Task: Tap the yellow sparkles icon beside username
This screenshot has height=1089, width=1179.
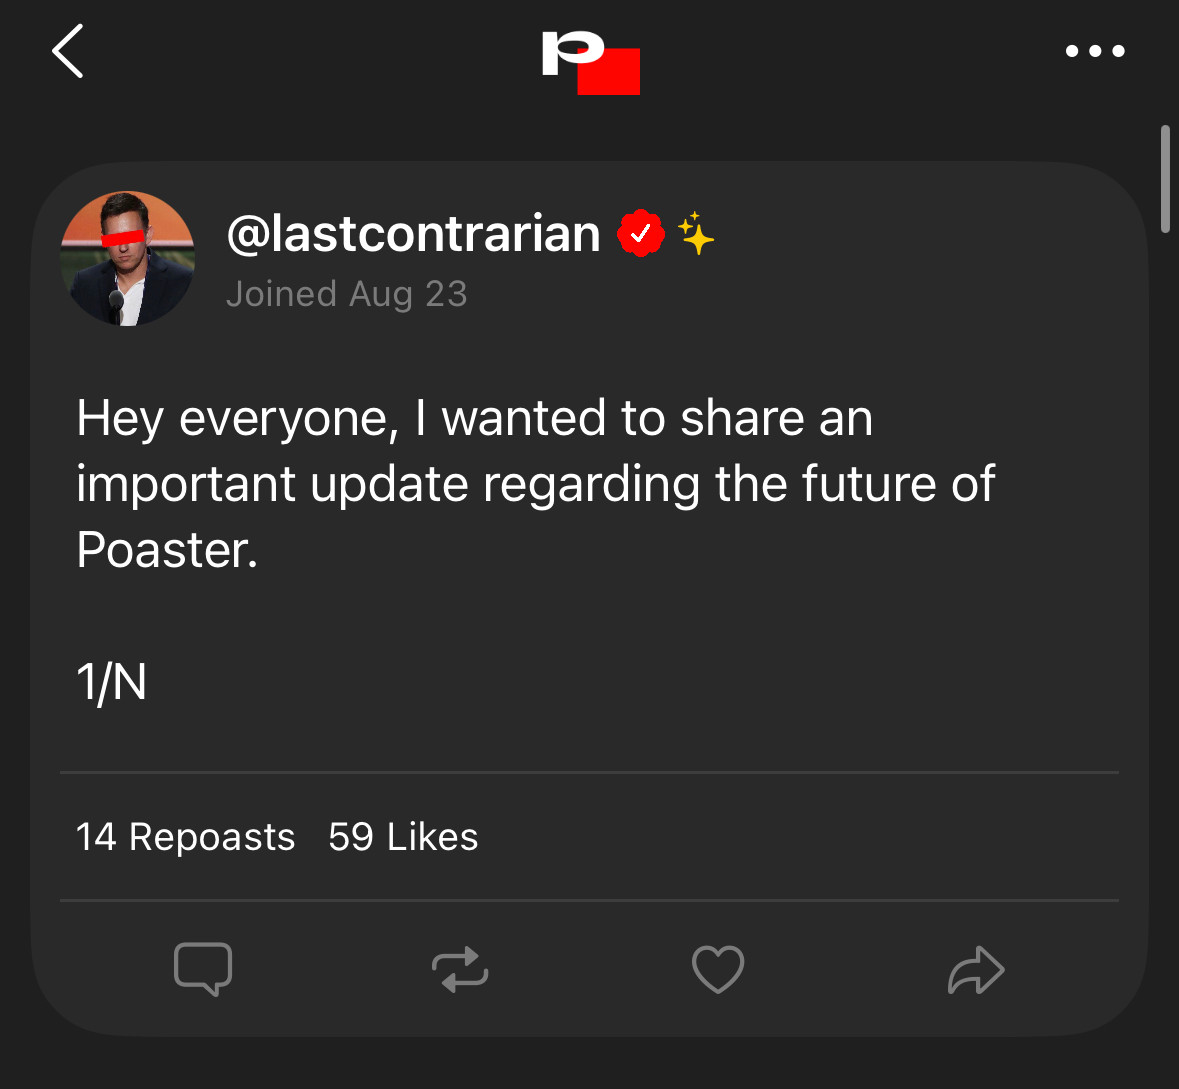Action: (696, 234)
